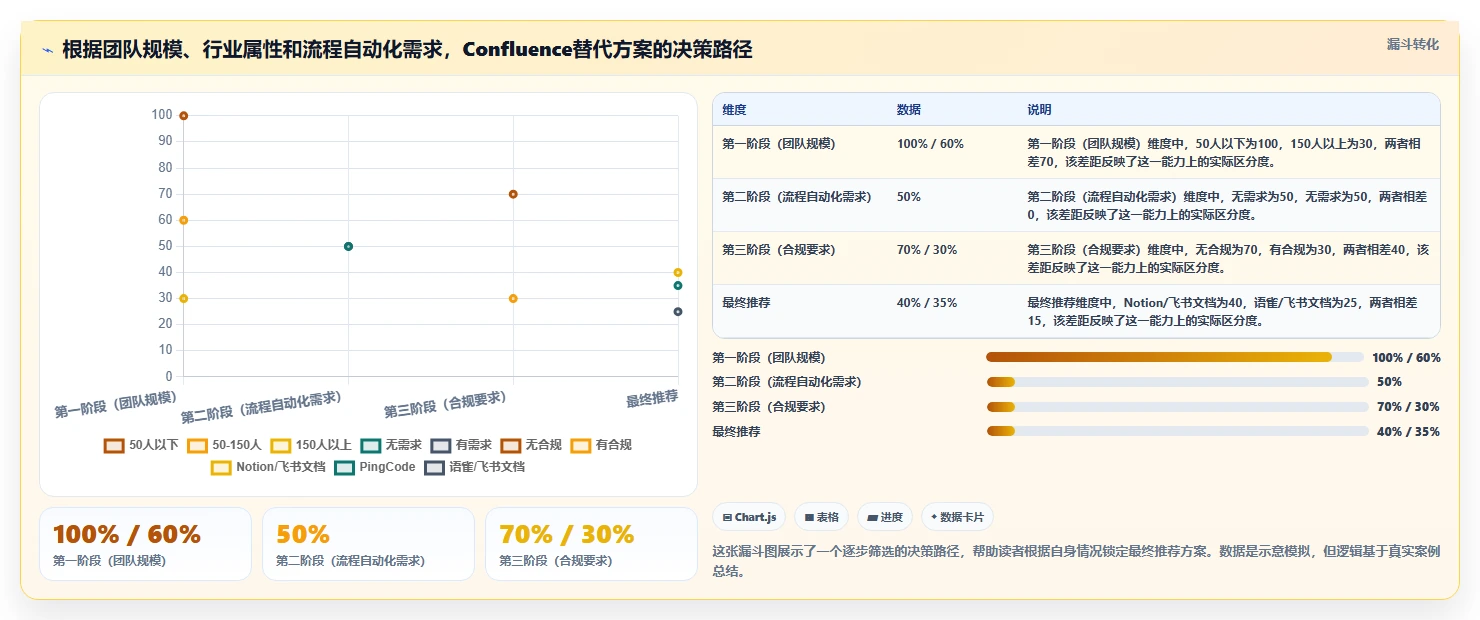This screenshot has height=620, width=1480.
Task: Click the 说明 column header
Action: (1039, 110)
